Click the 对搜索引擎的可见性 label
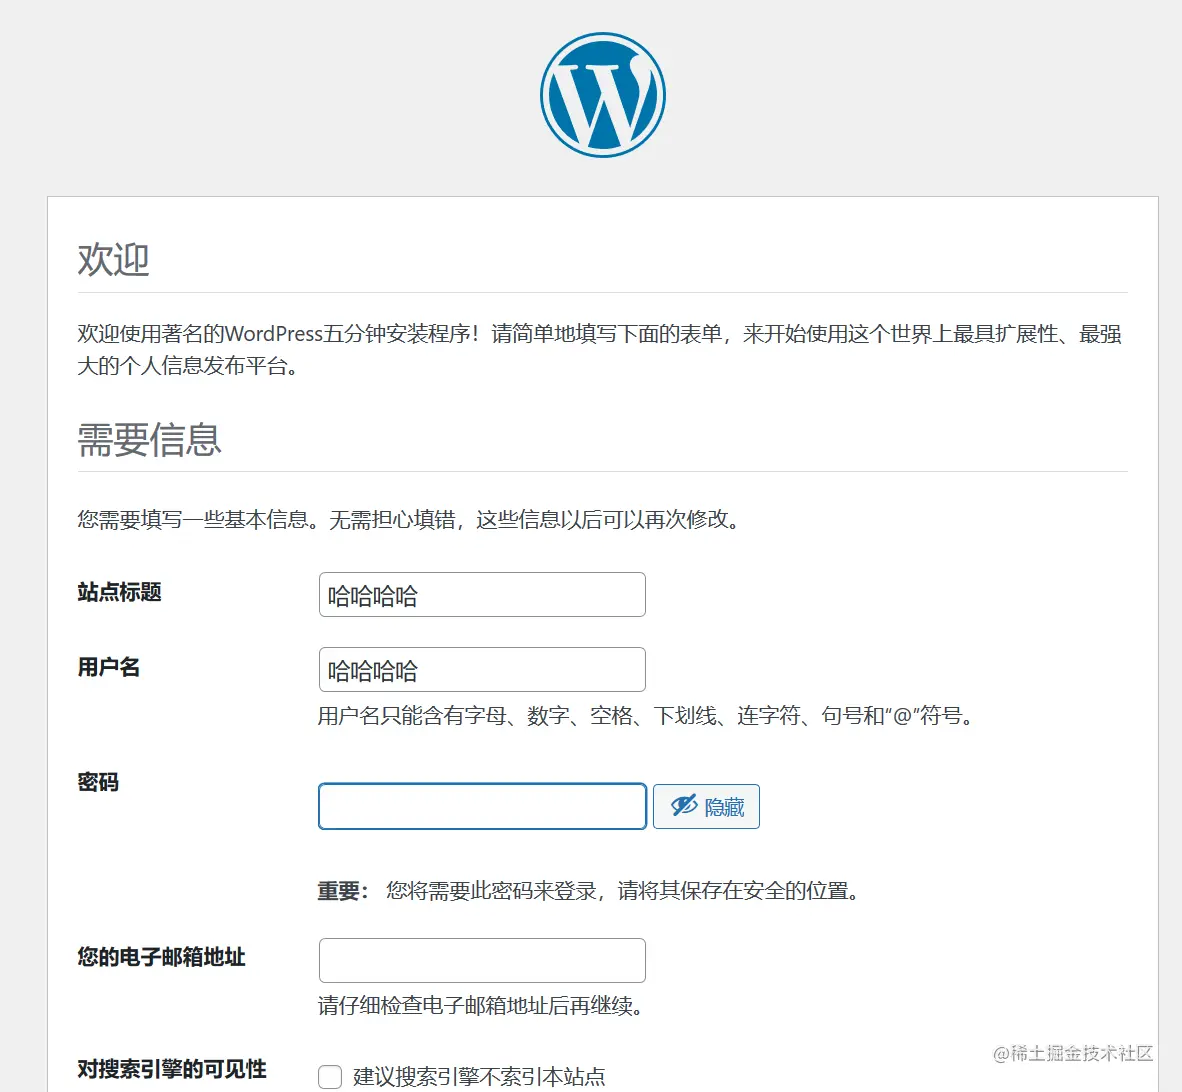1182x1092 pixels. (172, 1069)
